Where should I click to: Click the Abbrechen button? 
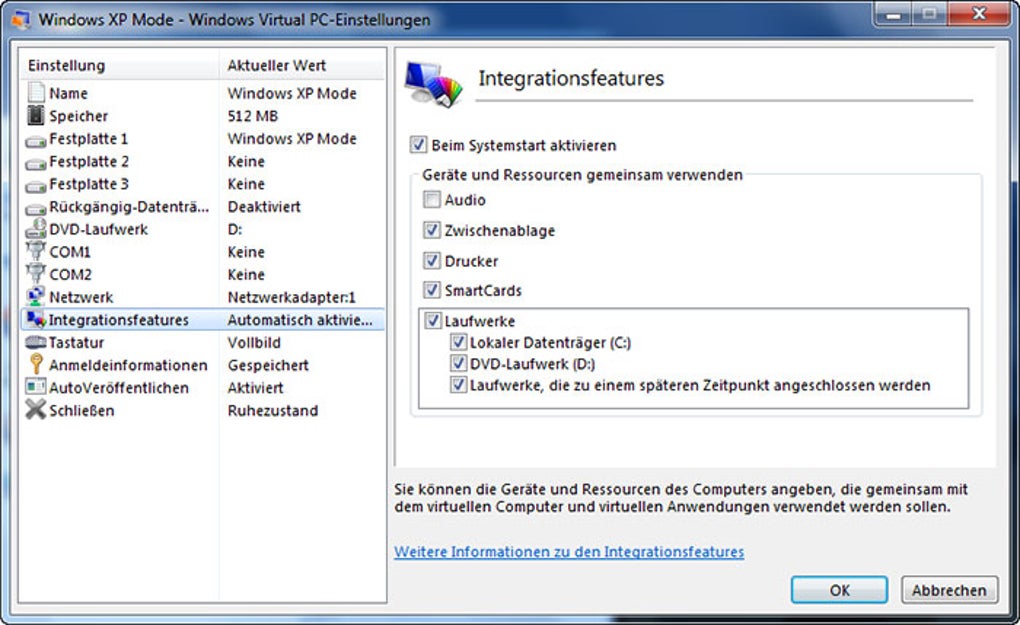tap(949, 590)
